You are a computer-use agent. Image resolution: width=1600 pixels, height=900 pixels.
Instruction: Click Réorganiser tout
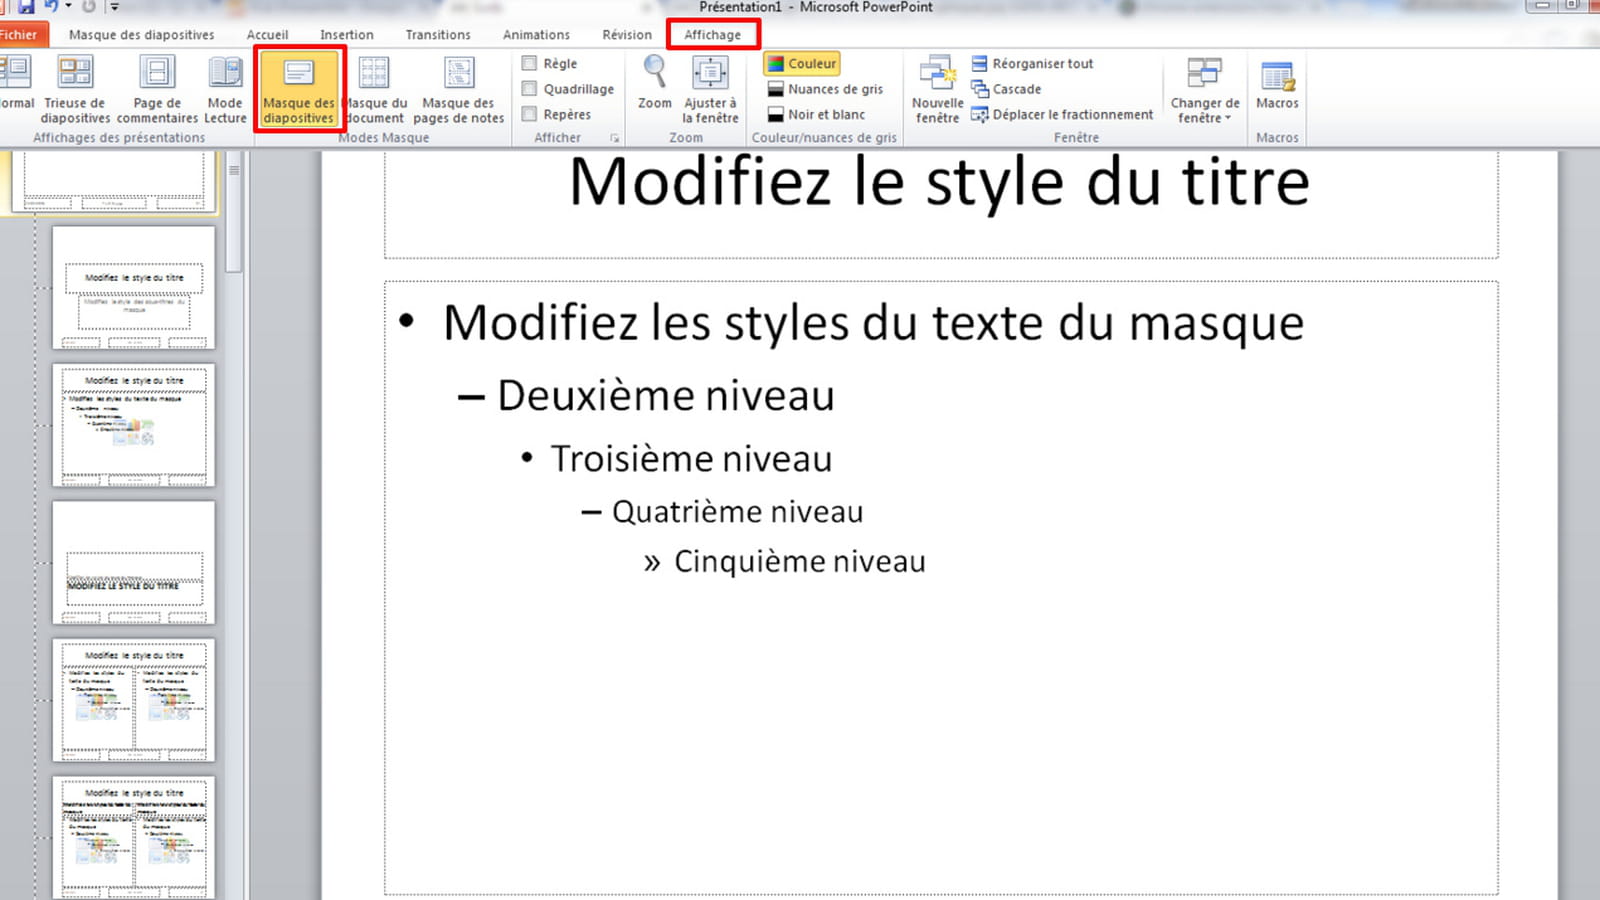pos(1032,63)
